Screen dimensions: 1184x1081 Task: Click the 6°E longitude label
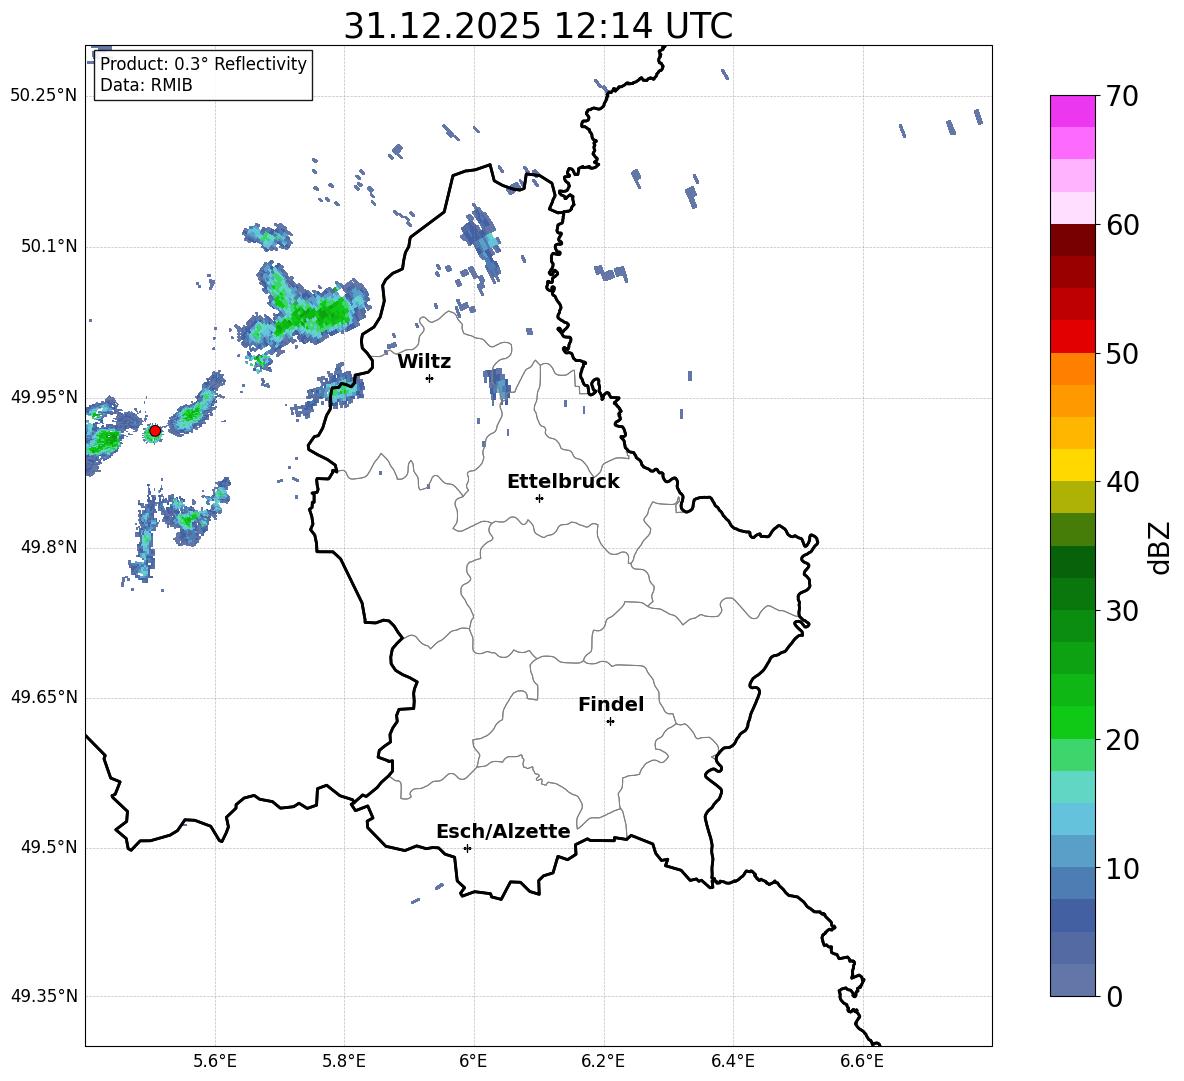coord(473,1061)
